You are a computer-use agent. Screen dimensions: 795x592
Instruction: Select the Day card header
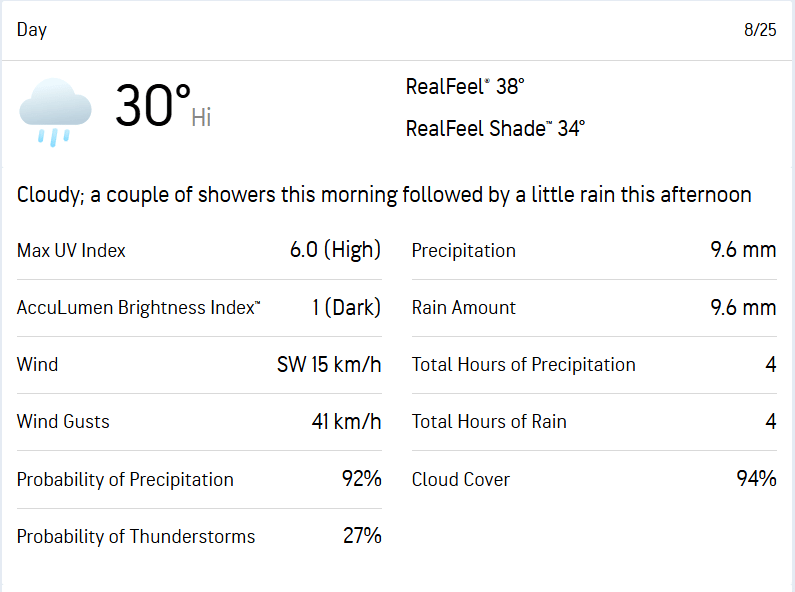398,30
